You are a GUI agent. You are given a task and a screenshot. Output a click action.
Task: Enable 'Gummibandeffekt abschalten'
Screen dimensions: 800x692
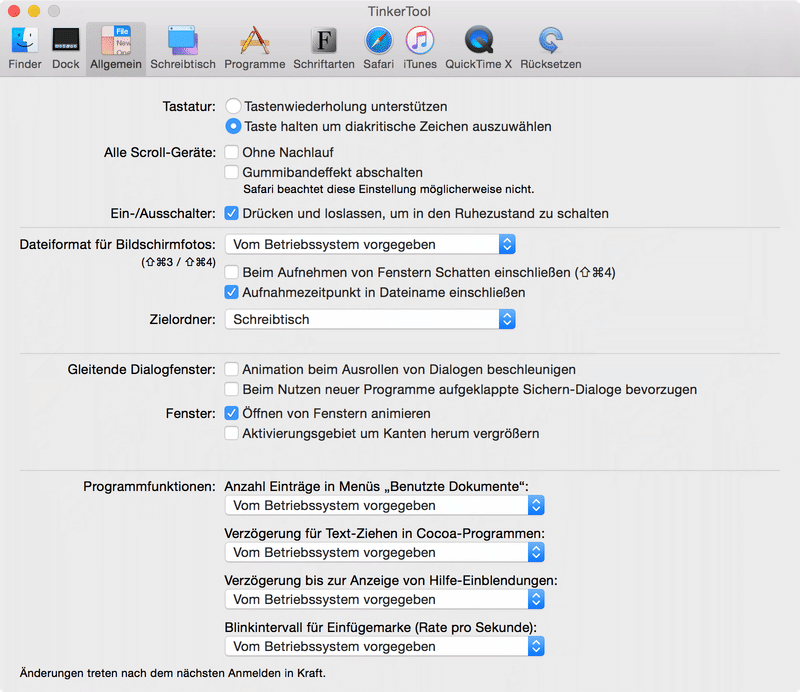[232, 171]
